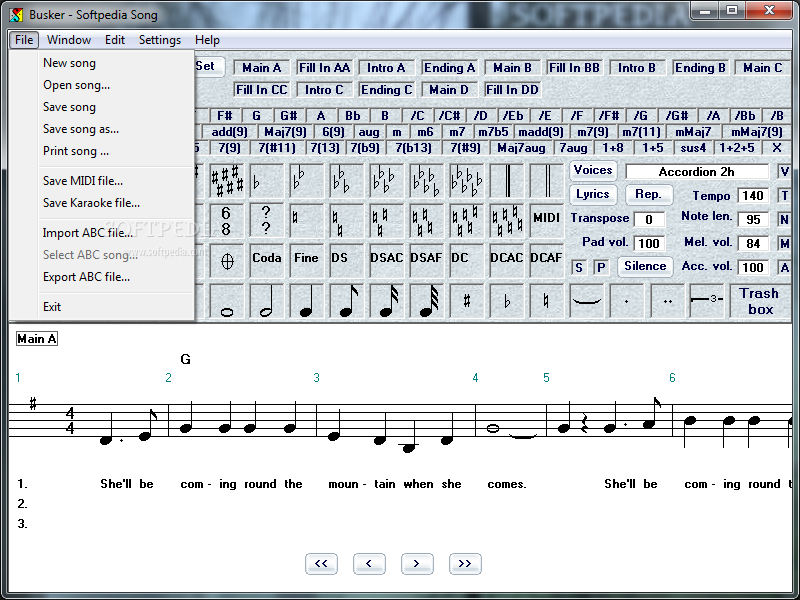The width and height of the screenshot is (800, 600).
Task: Select Open song... menu entry
Action: pos(77,85)
